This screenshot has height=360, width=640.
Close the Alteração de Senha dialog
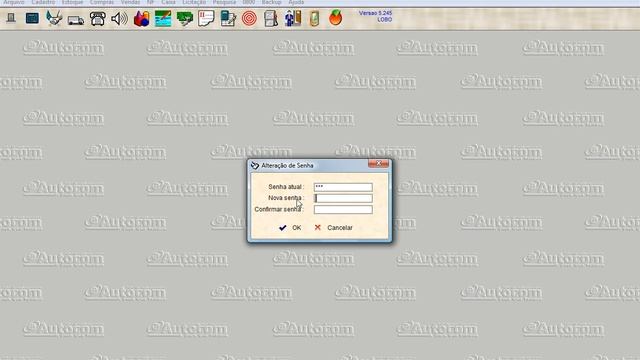[x=378, y=164]
